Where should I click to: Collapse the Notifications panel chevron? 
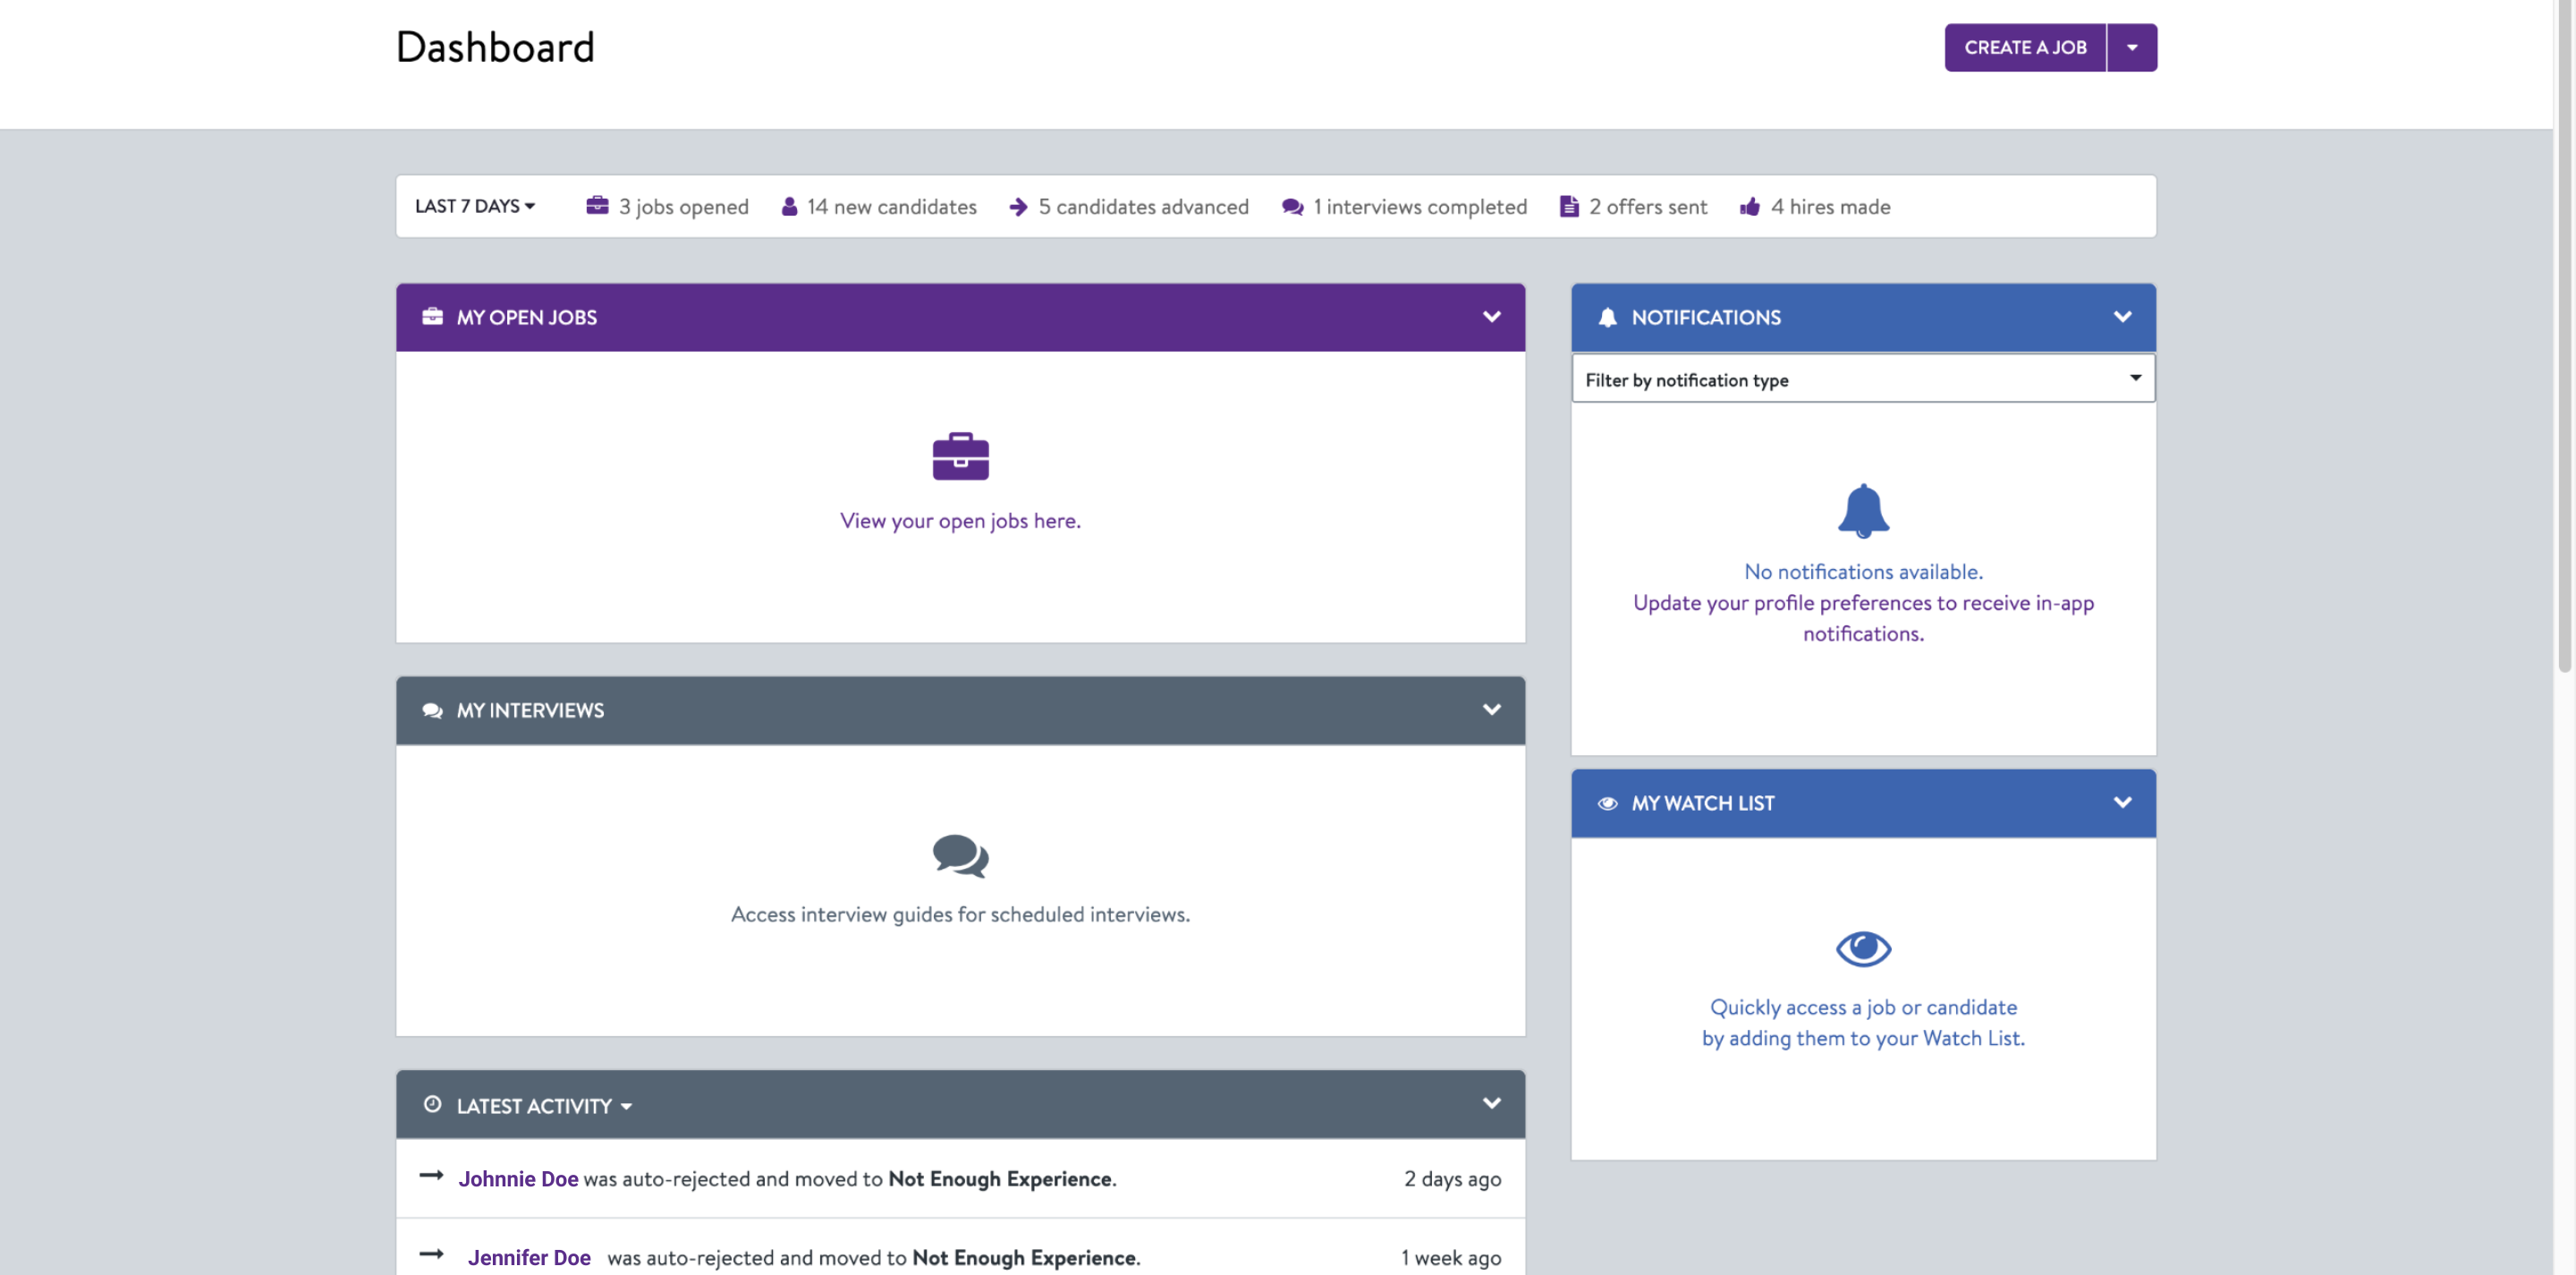pyautogui.click(x=2122, y=317)
